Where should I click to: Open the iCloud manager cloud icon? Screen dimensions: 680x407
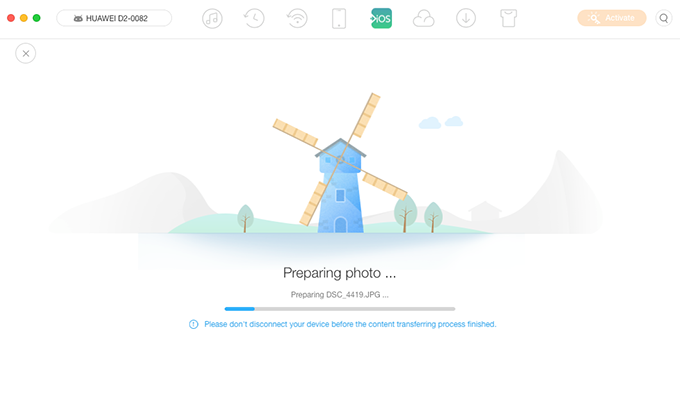[x=423, y=19]
